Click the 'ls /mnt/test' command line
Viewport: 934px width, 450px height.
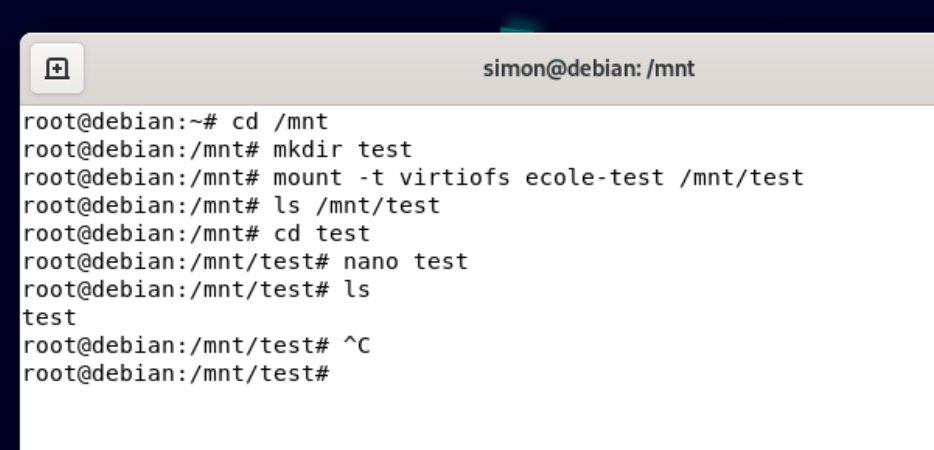pos(231,206)
